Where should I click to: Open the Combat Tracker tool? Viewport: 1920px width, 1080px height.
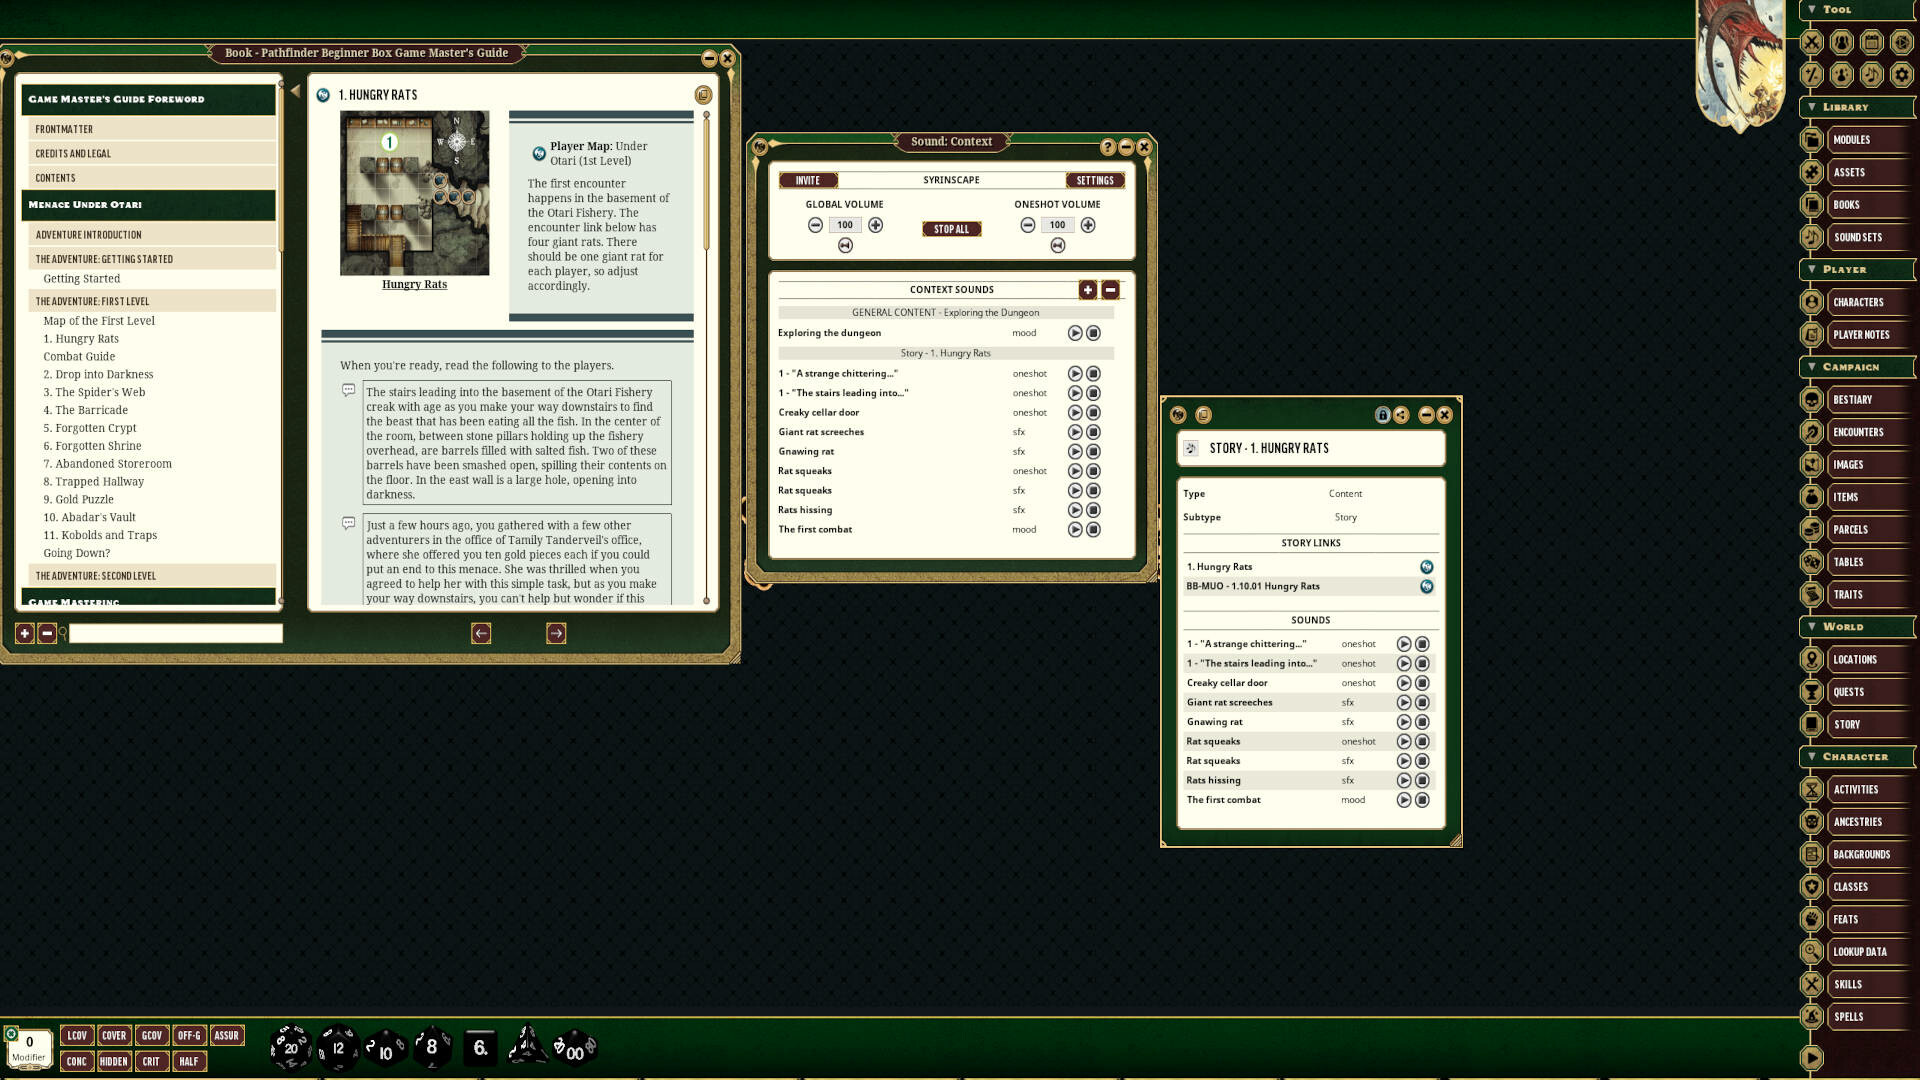(x=1811, y=42)
